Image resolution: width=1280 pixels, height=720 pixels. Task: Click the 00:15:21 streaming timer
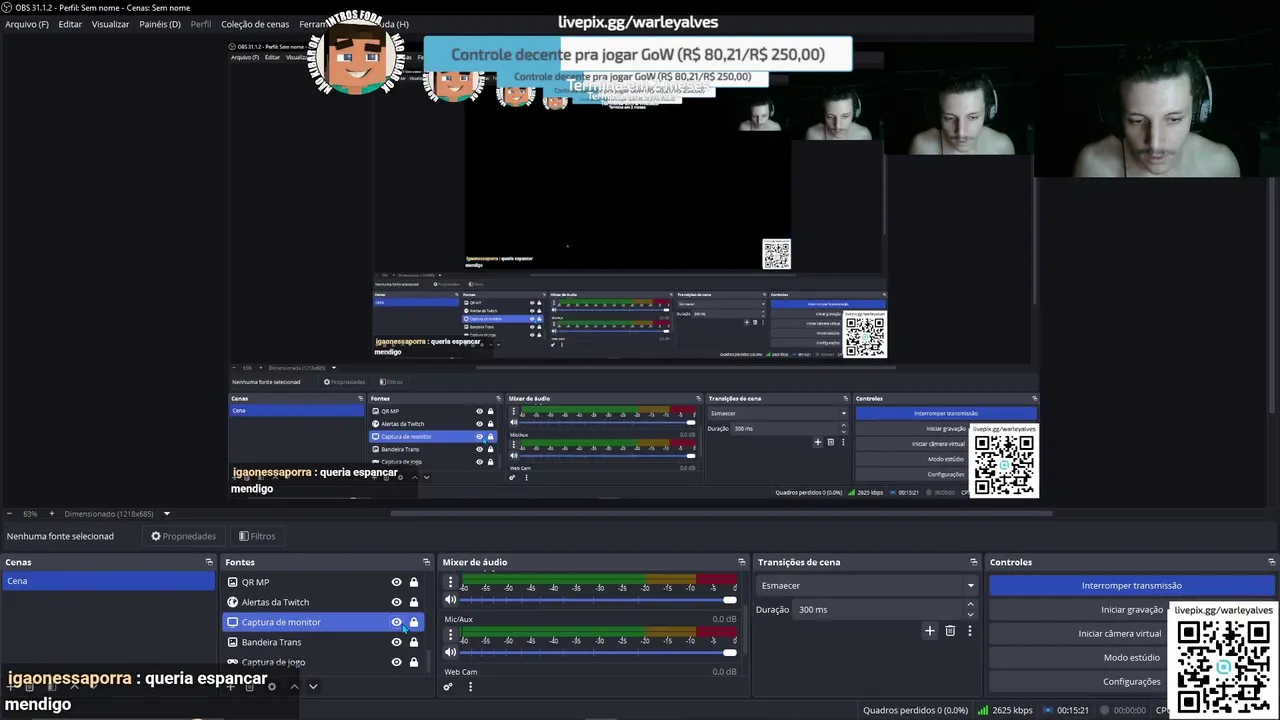click(1065, 710)
